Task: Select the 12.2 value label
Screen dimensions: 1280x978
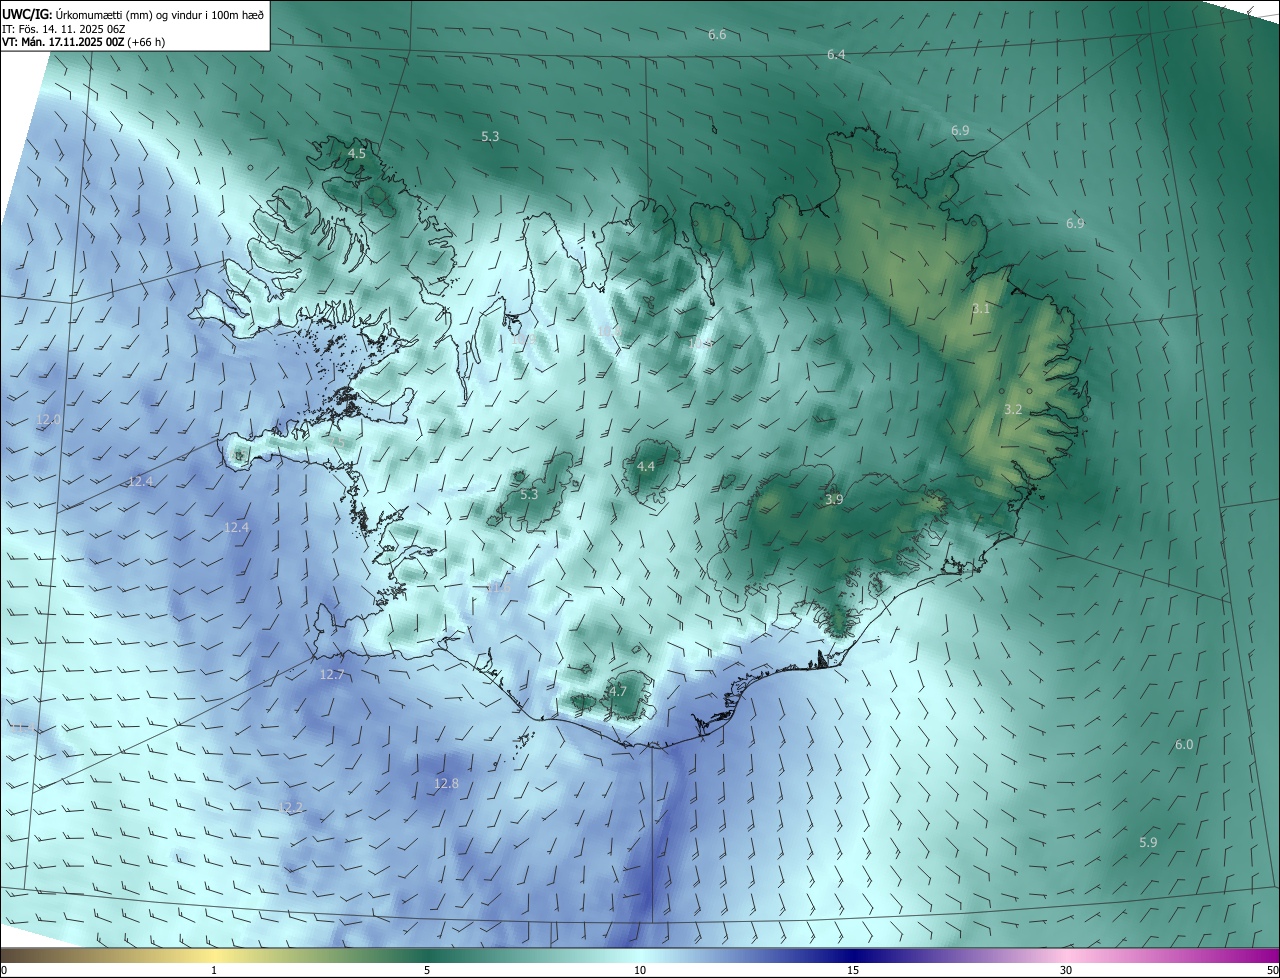Action: click(x=290, y=808)
